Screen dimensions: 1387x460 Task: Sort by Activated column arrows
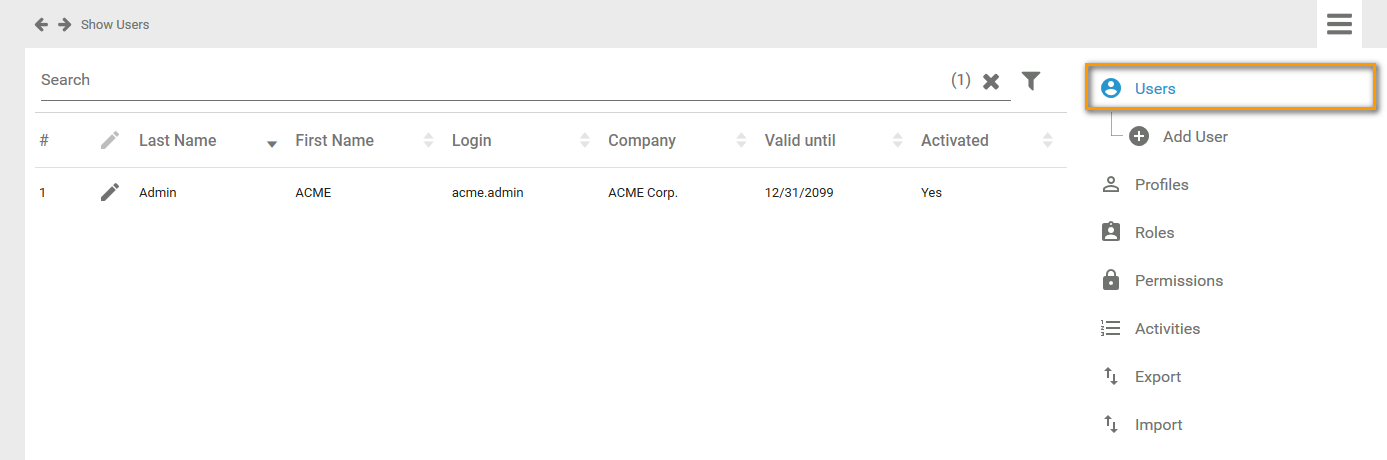1047,141
